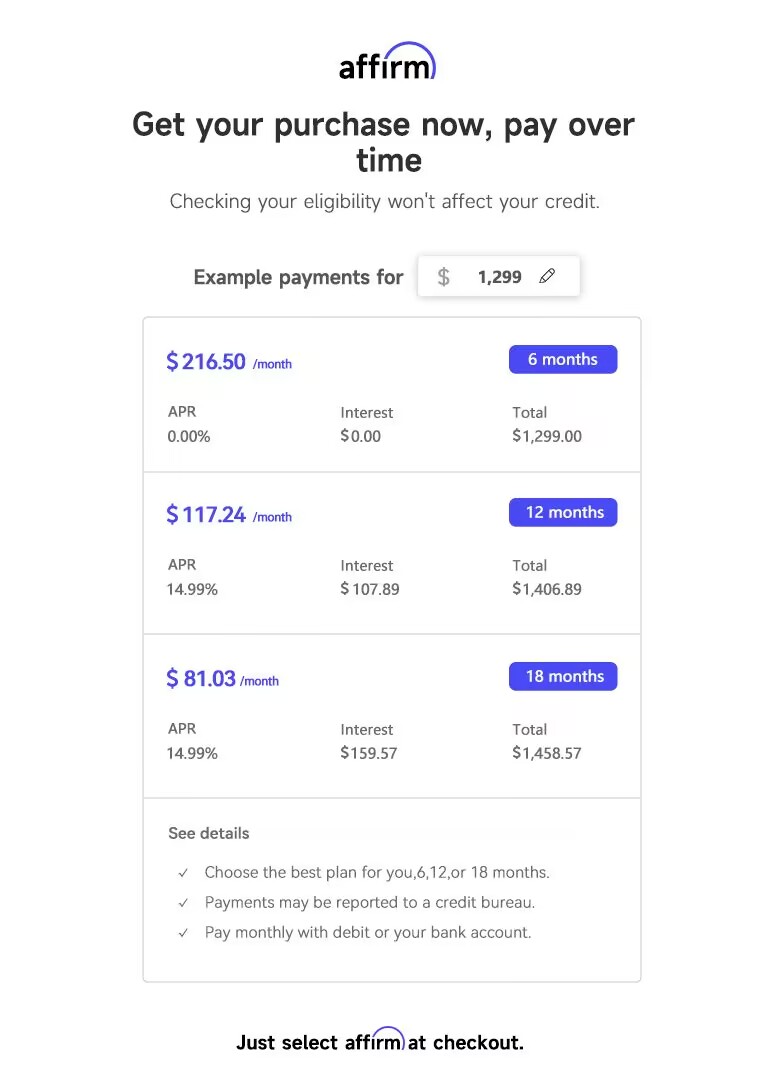Viewport: 768px width, 1083px height.
Task: Click the checkmark beside 'Choose the best plan'
Action: [183, 873]
